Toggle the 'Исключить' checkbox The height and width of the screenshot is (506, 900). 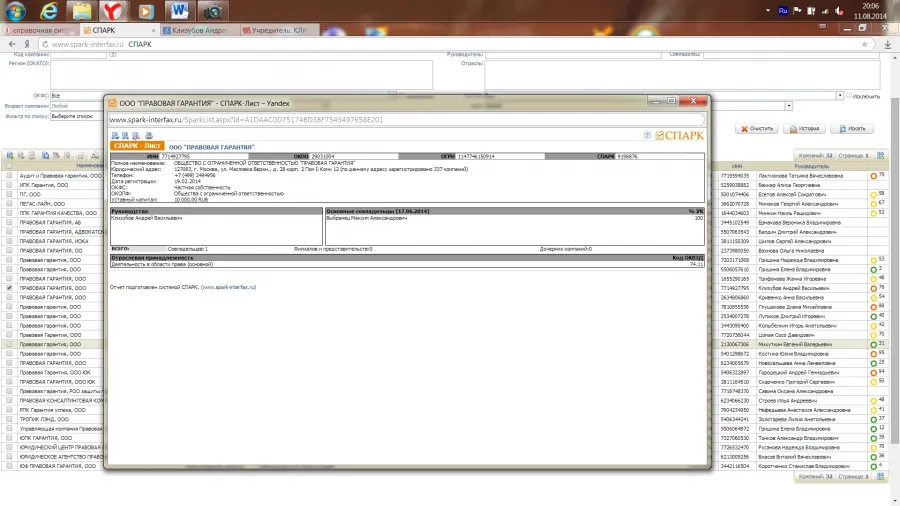click(x=849, y=96)
